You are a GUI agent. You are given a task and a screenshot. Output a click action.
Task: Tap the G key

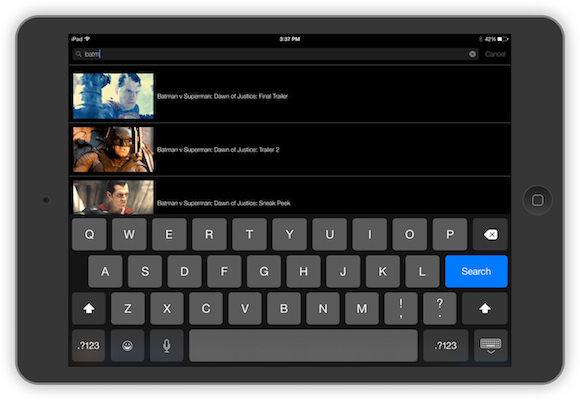264,271
